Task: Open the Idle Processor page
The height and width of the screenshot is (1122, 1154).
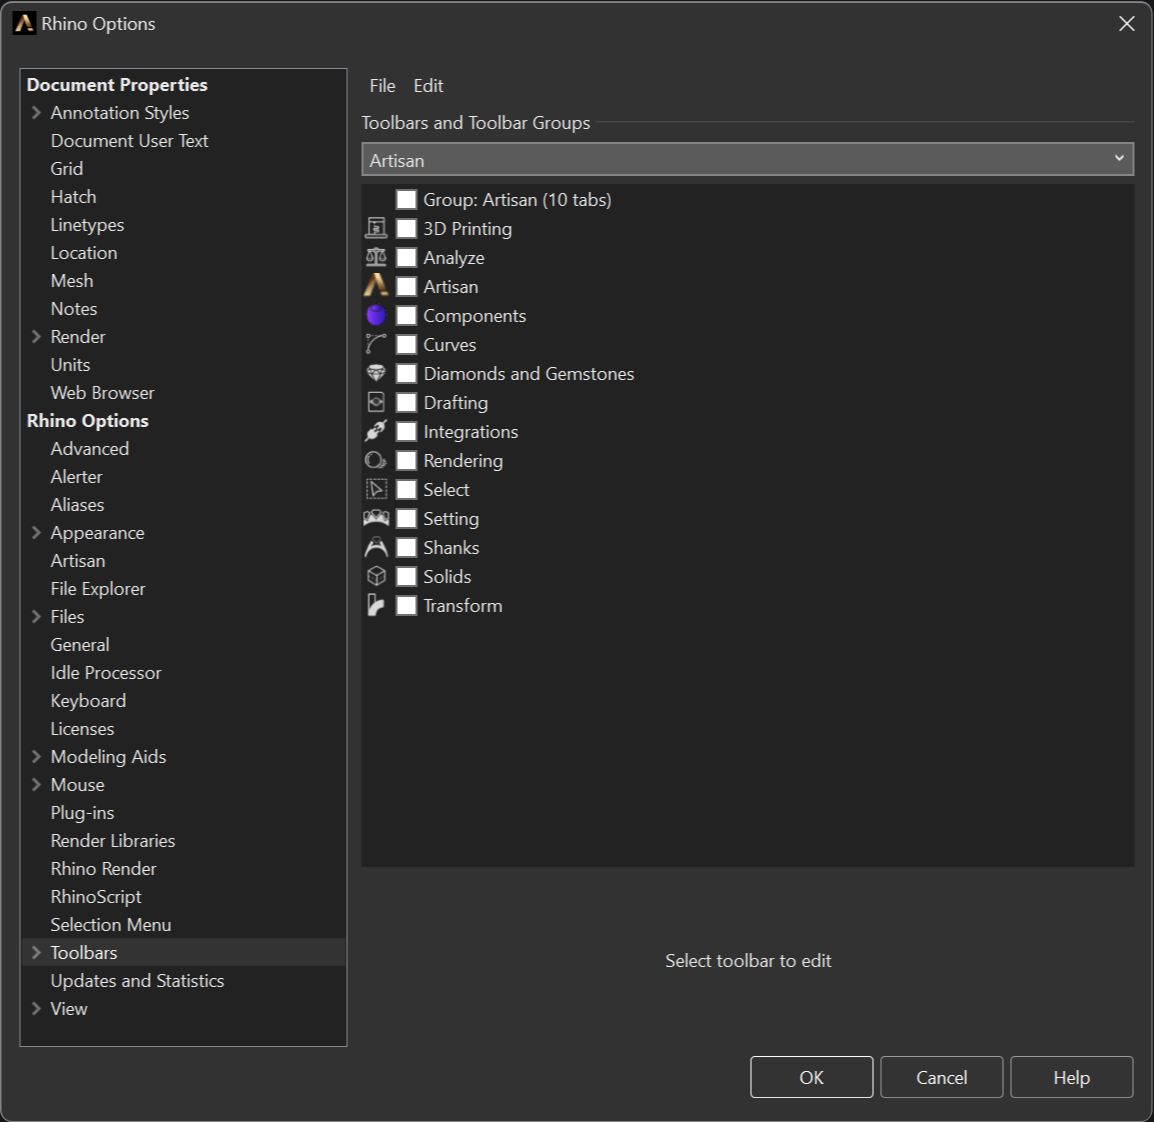Action: coord(106,672)
